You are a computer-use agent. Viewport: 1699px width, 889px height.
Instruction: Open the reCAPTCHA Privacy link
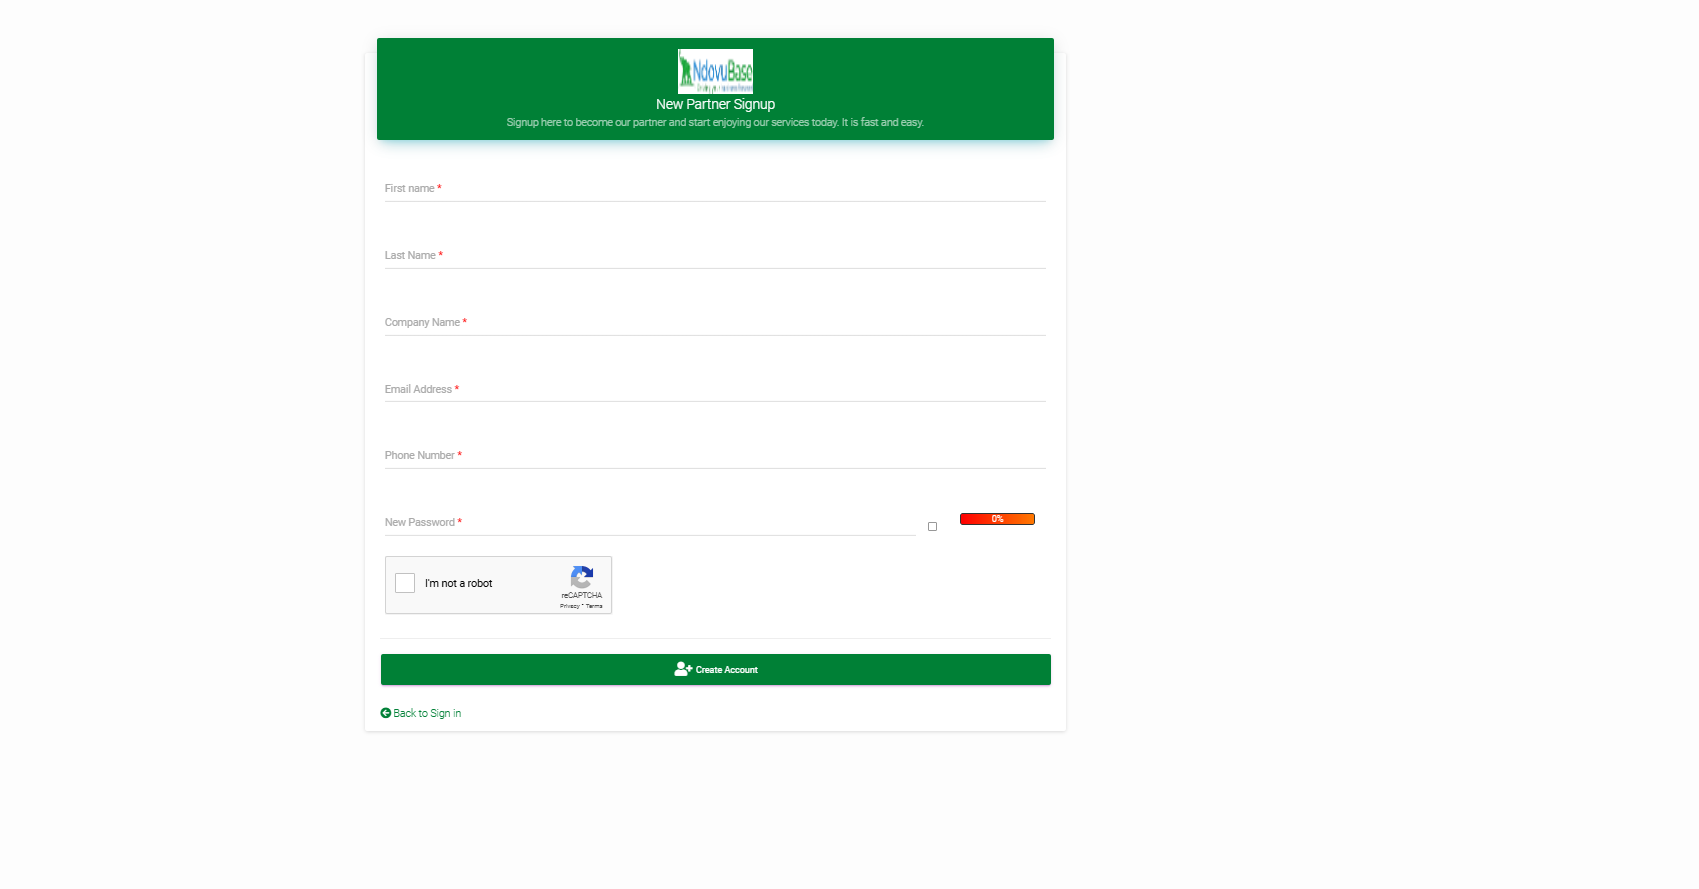569,606
